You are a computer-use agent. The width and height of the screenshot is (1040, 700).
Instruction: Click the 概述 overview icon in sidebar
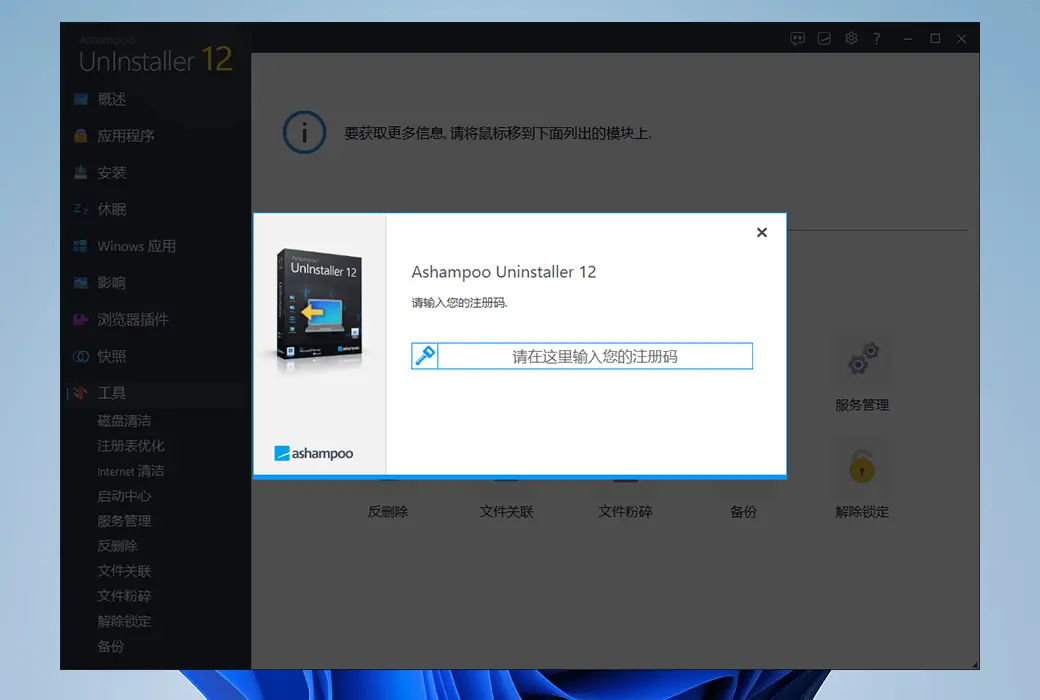pos(80,100)
